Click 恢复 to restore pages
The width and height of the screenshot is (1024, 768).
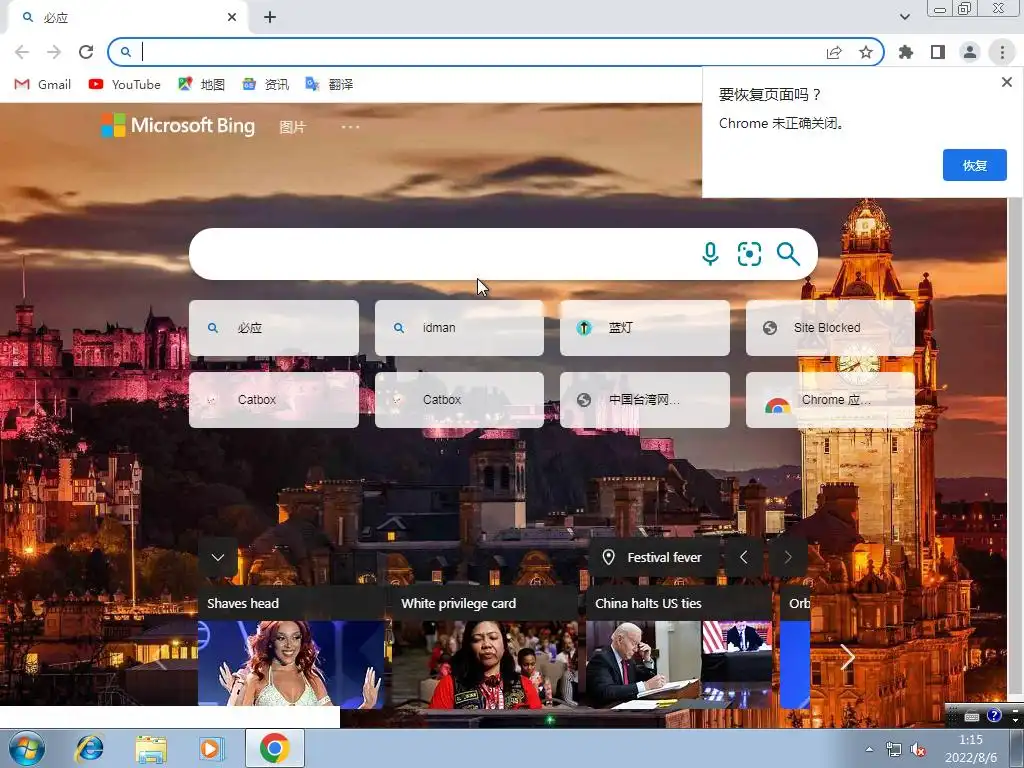pos(974,165)
